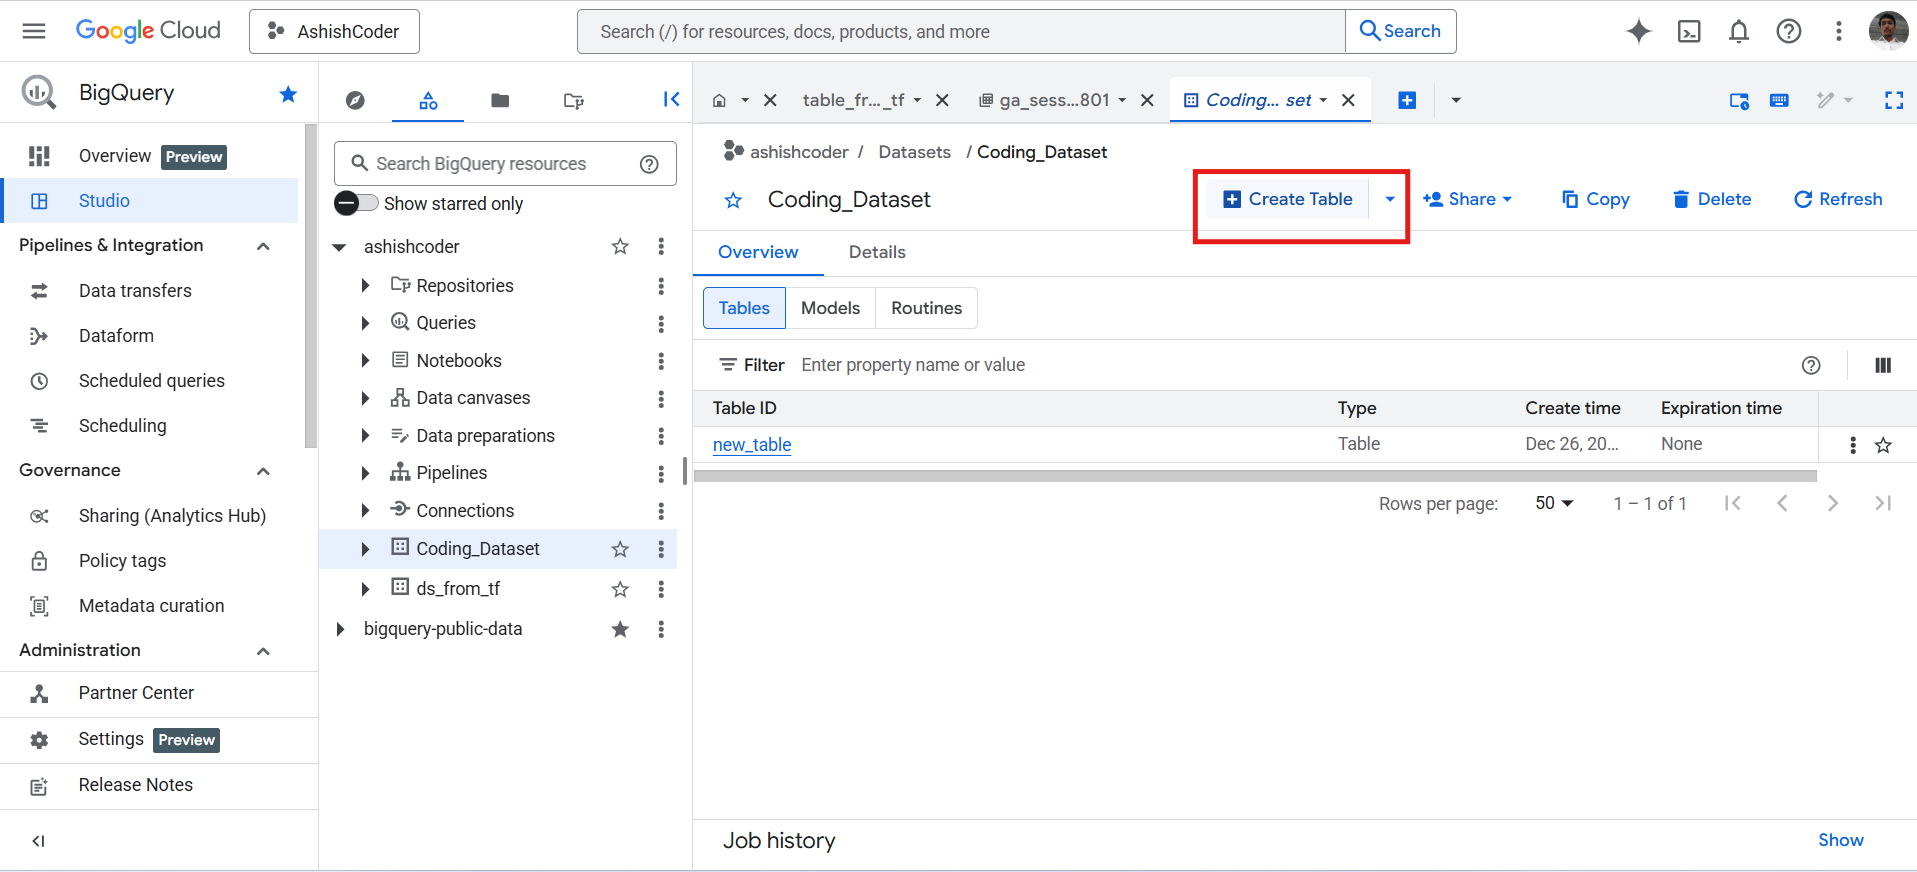Switch to table_fr..._tf tab
This screenshot has width=1917, height=872.
tap(853, 100)
